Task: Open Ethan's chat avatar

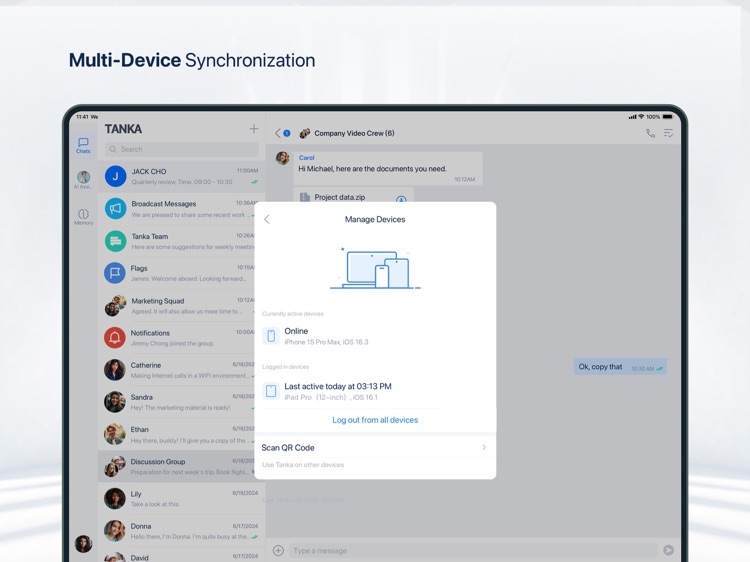Action: pyautogui.click(x=115, y=434)
